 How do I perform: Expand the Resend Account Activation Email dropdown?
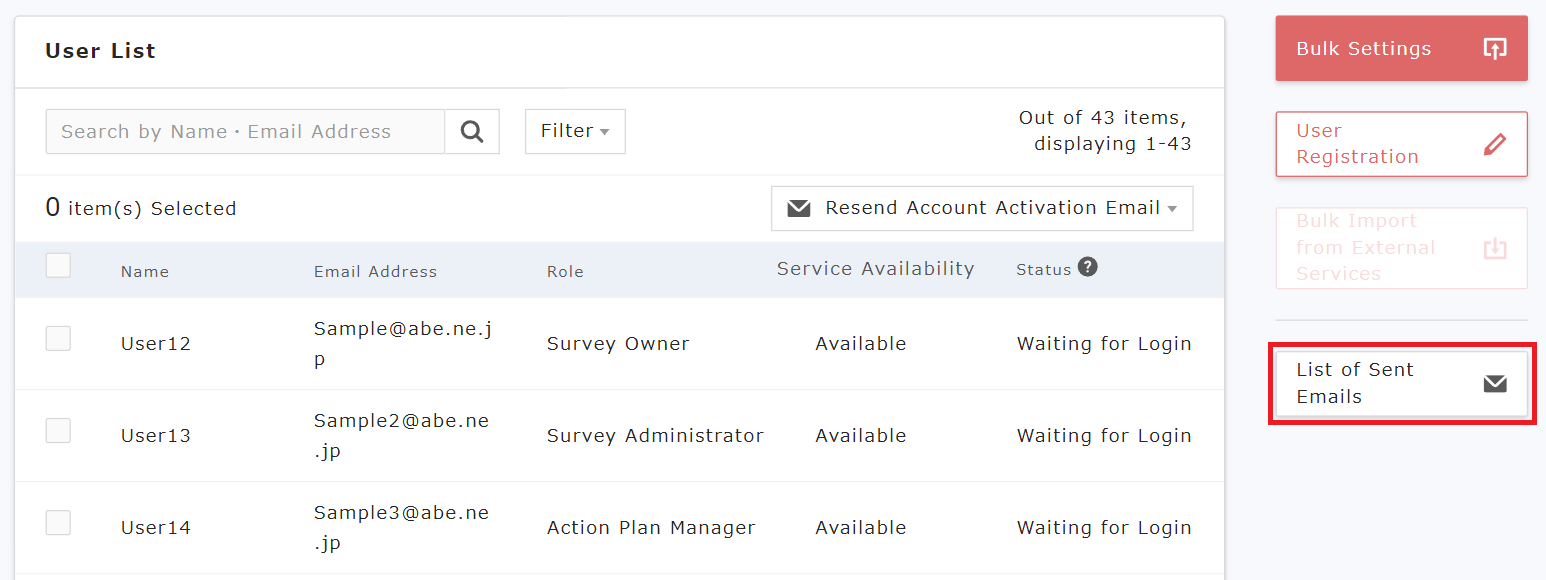[982, 208]
